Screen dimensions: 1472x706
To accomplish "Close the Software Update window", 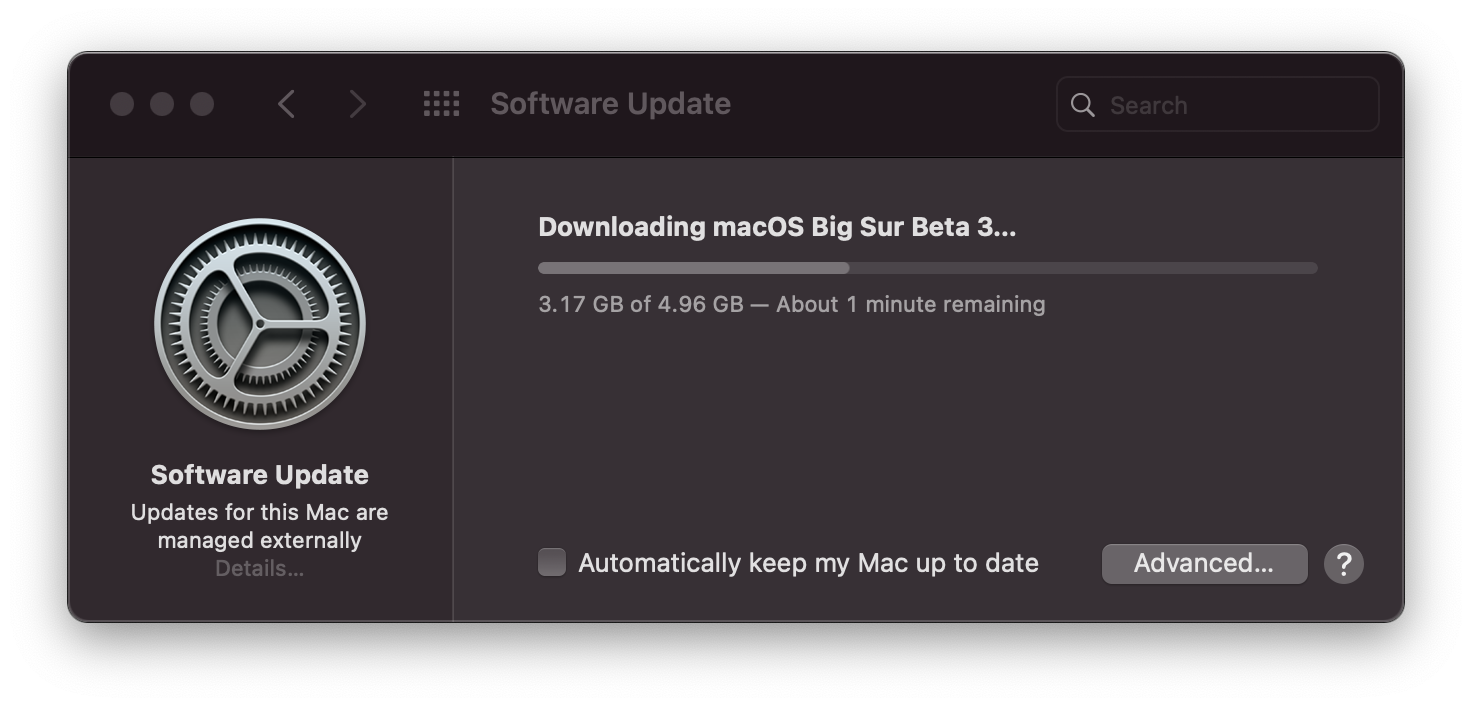I will coord(122,104).
